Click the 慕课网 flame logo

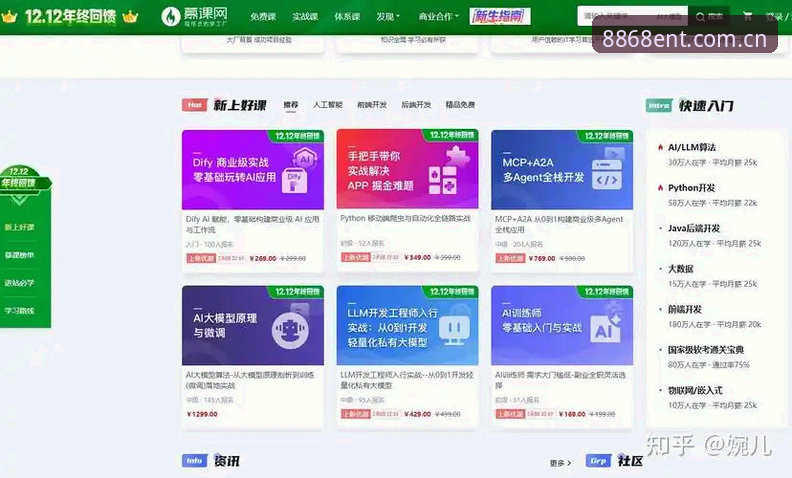(x=171, y=17)
